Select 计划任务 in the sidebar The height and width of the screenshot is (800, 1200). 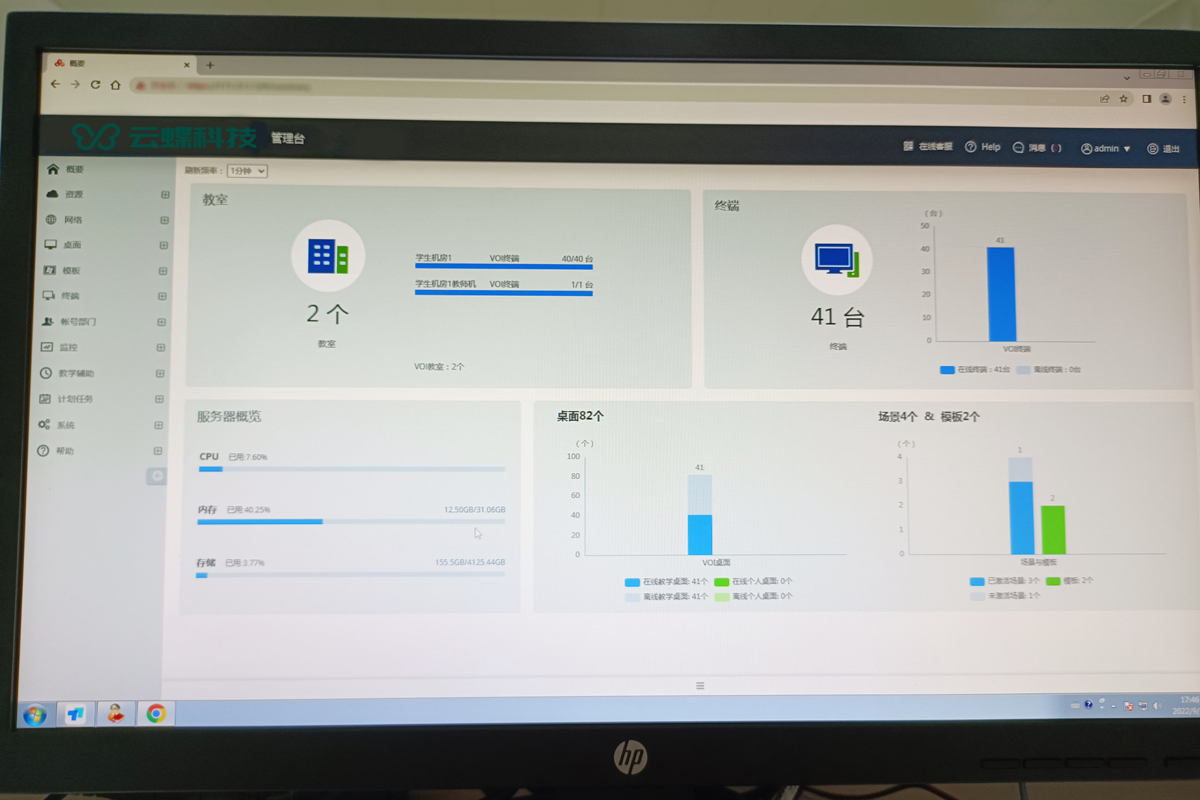75,399
